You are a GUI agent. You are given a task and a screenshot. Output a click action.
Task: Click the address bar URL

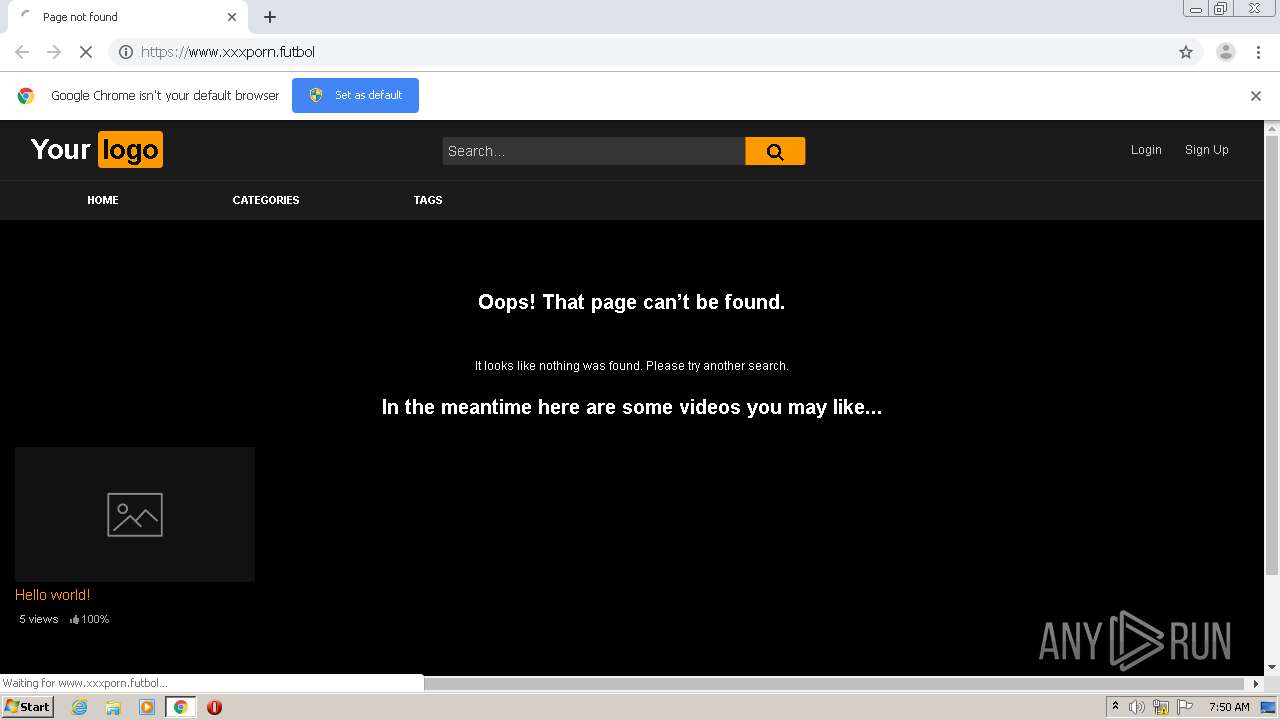[228, 52]
